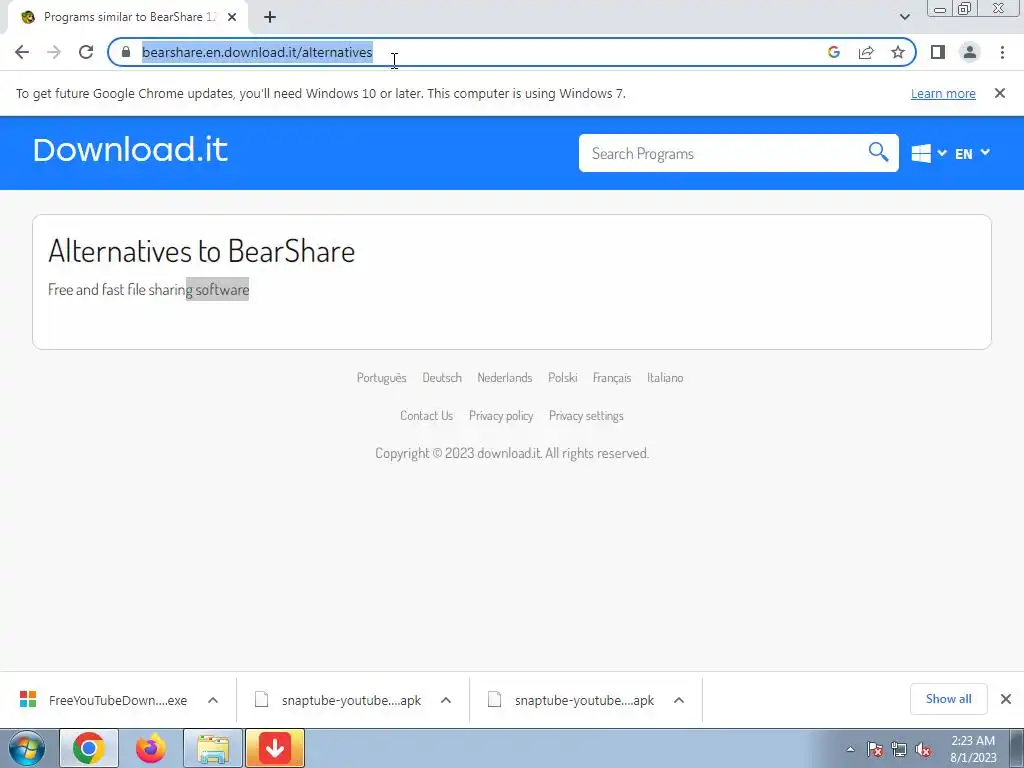Open the first snaptube-youtube apk download
The height and width of the screenshot is (768, 1024).
click(338, 700)
